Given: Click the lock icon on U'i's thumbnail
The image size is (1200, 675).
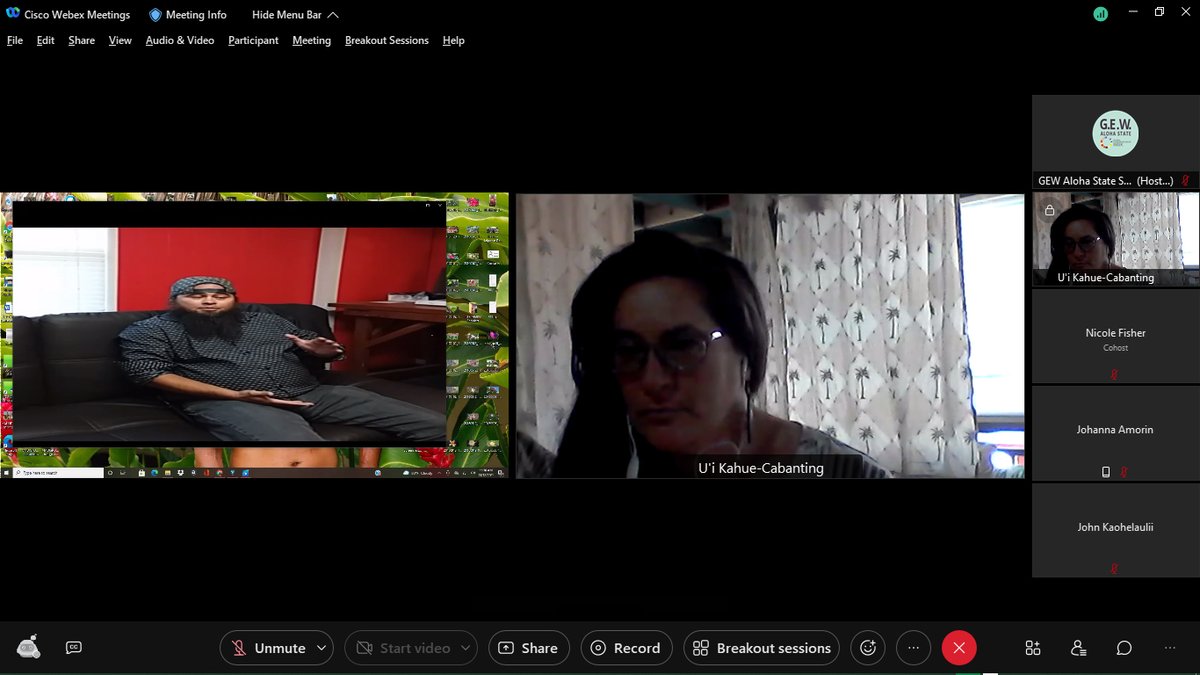Looking at the screenshot, I should tap(1049, 210).
